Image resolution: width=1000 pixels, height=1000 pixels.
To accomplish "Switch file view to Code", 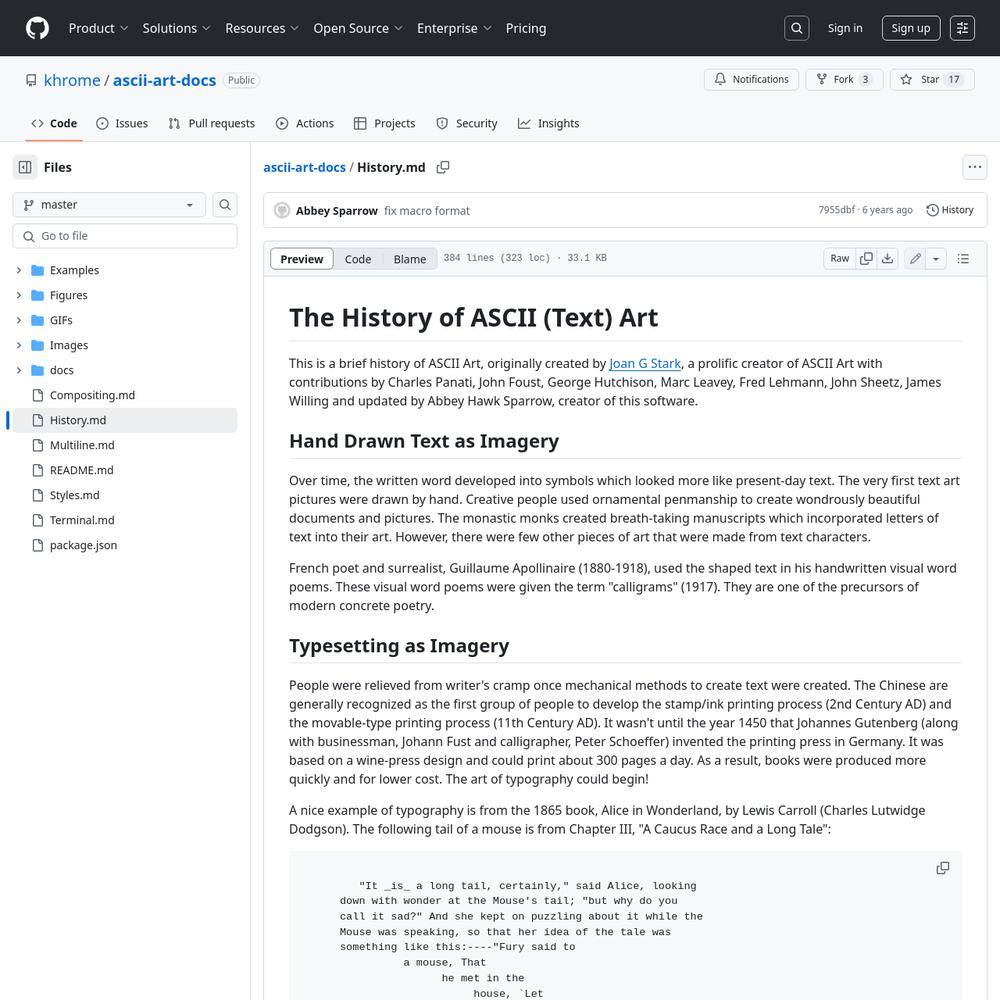I will click(x=358, y=259).
